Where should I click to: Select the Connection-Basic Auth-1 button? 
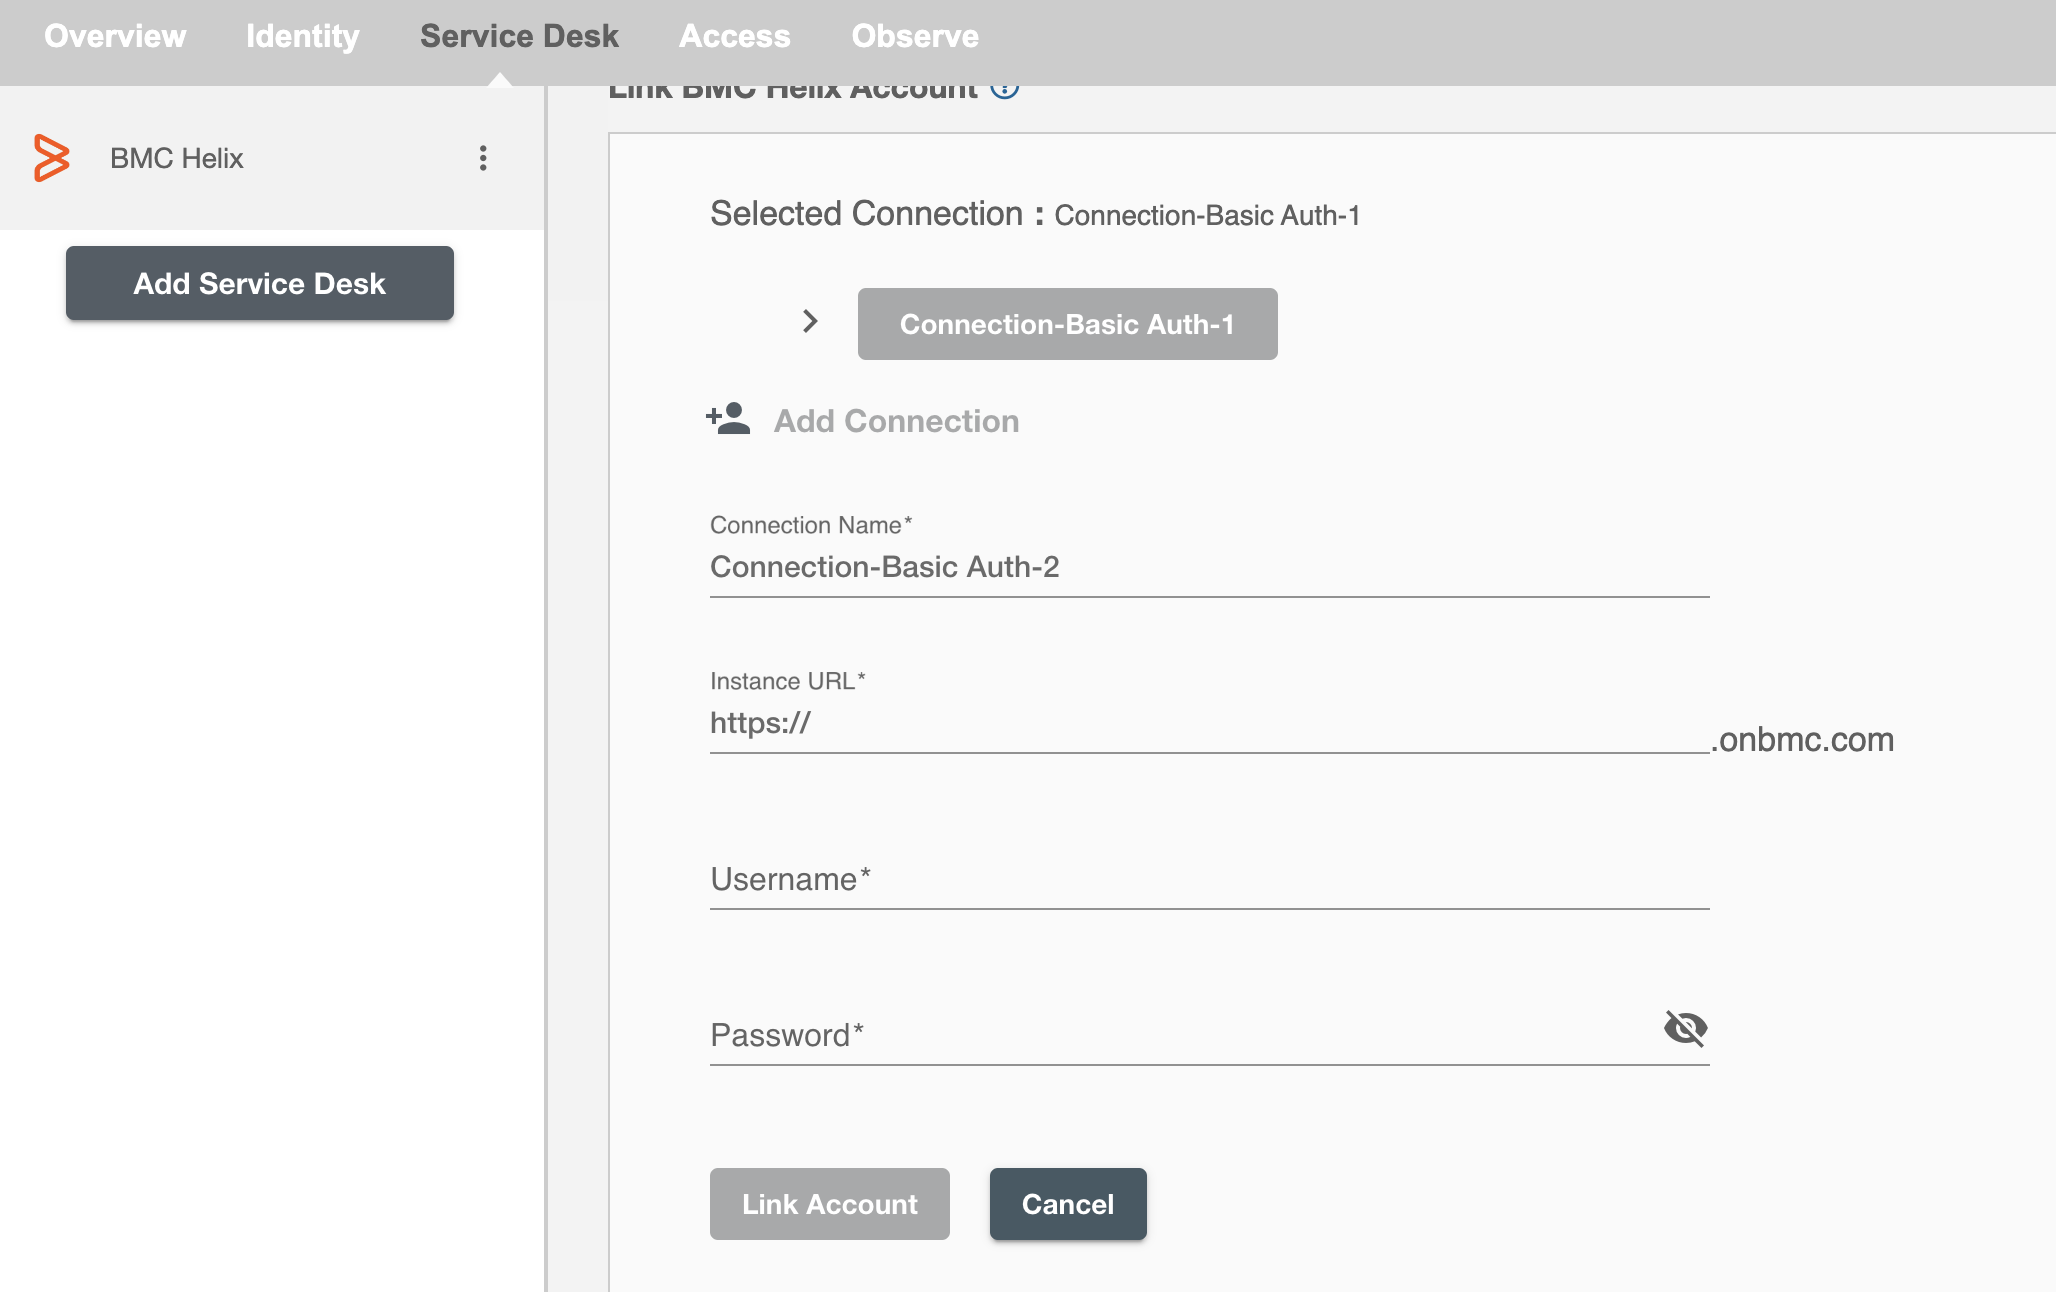(1067, 324)
